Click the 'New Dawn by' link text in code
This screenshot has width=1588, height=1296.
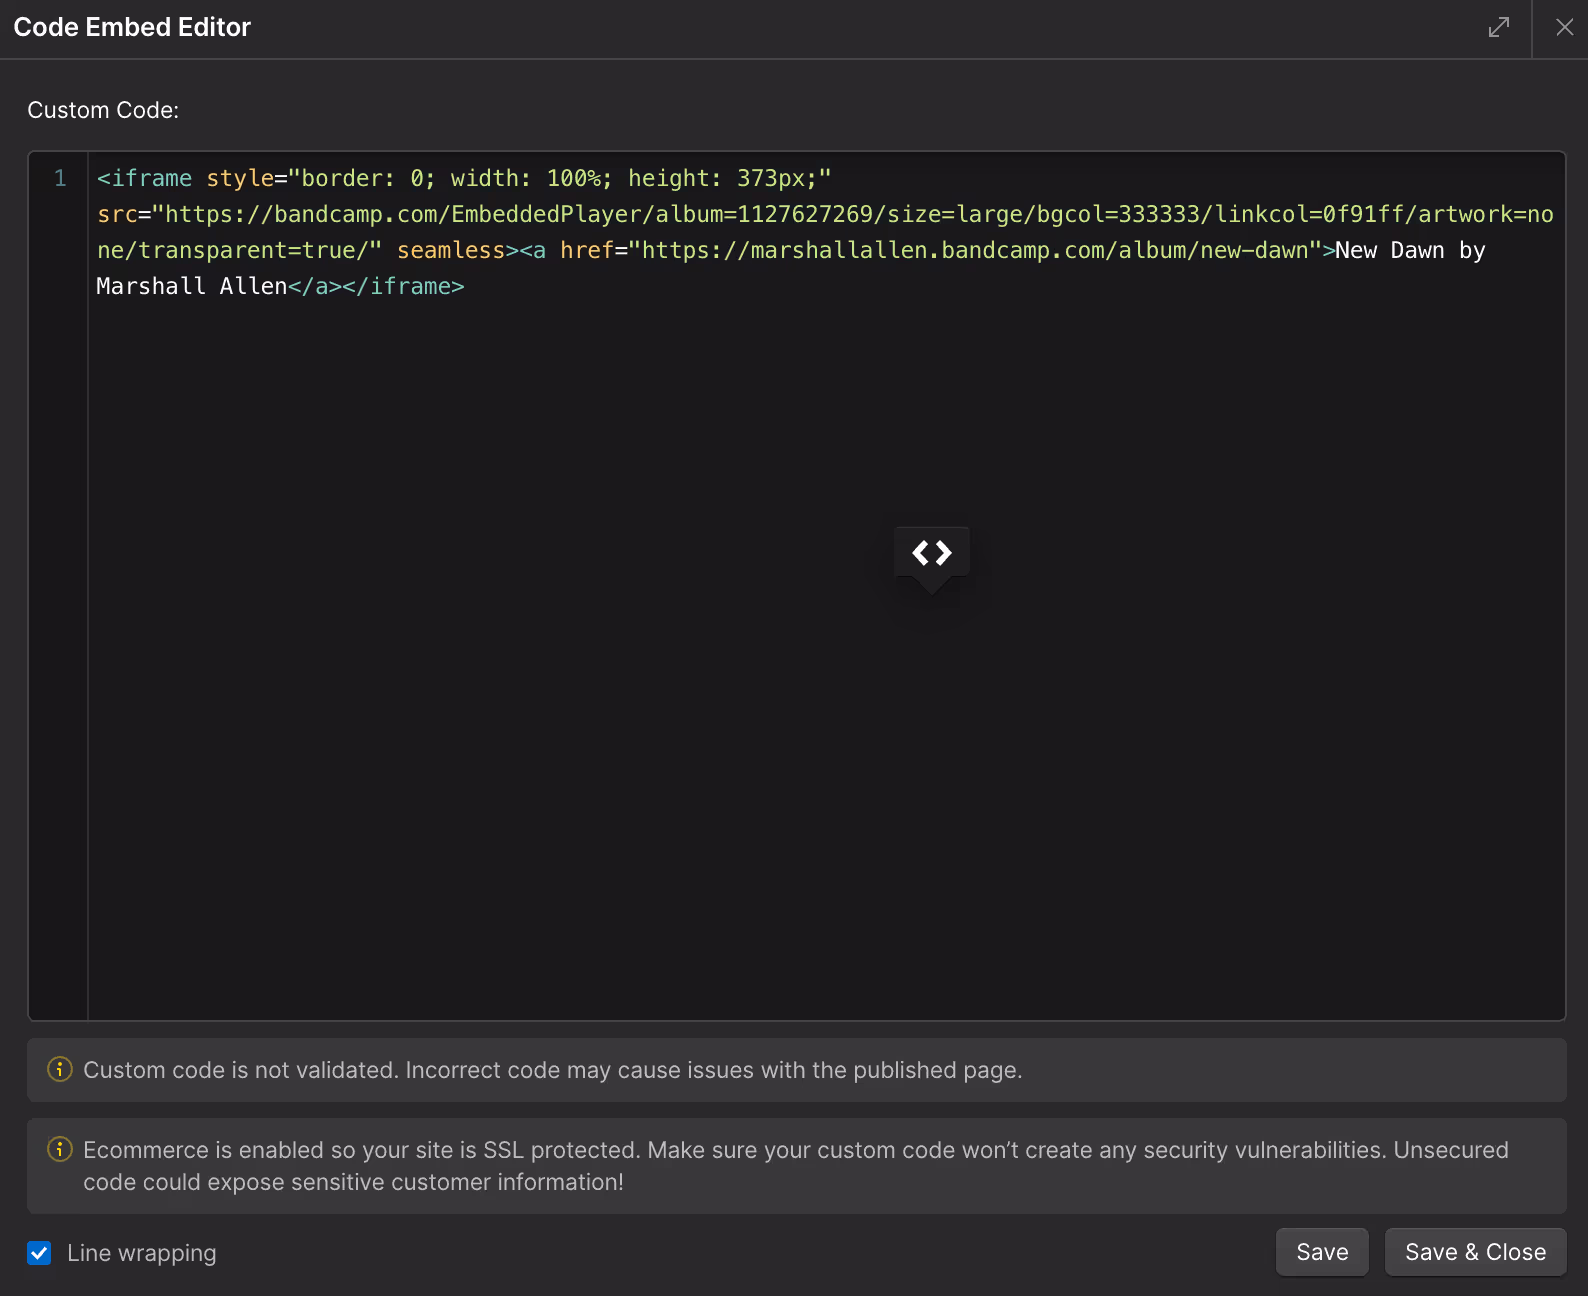(x=1410, y=250)
